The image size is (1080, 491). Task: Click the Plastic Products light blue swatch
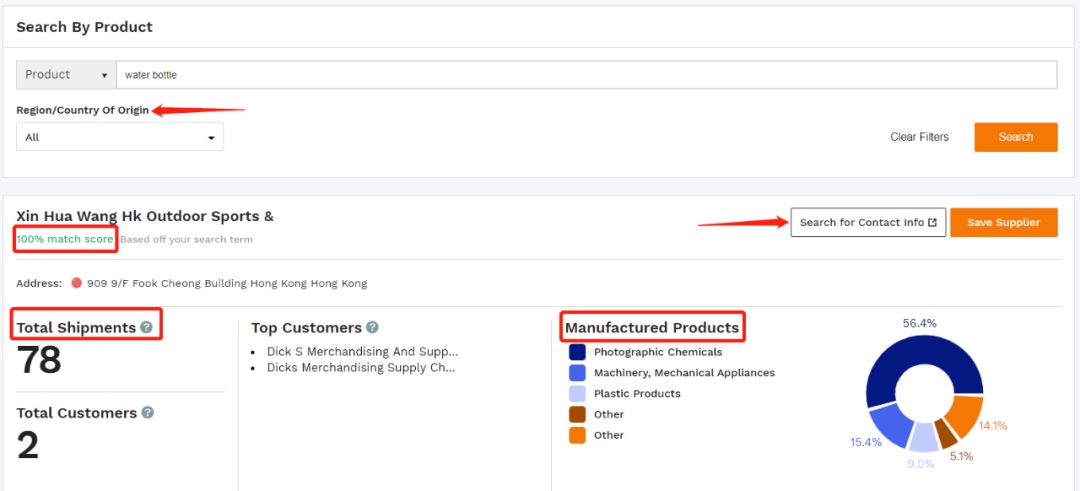pyautogui.click(x=577, y=394)
